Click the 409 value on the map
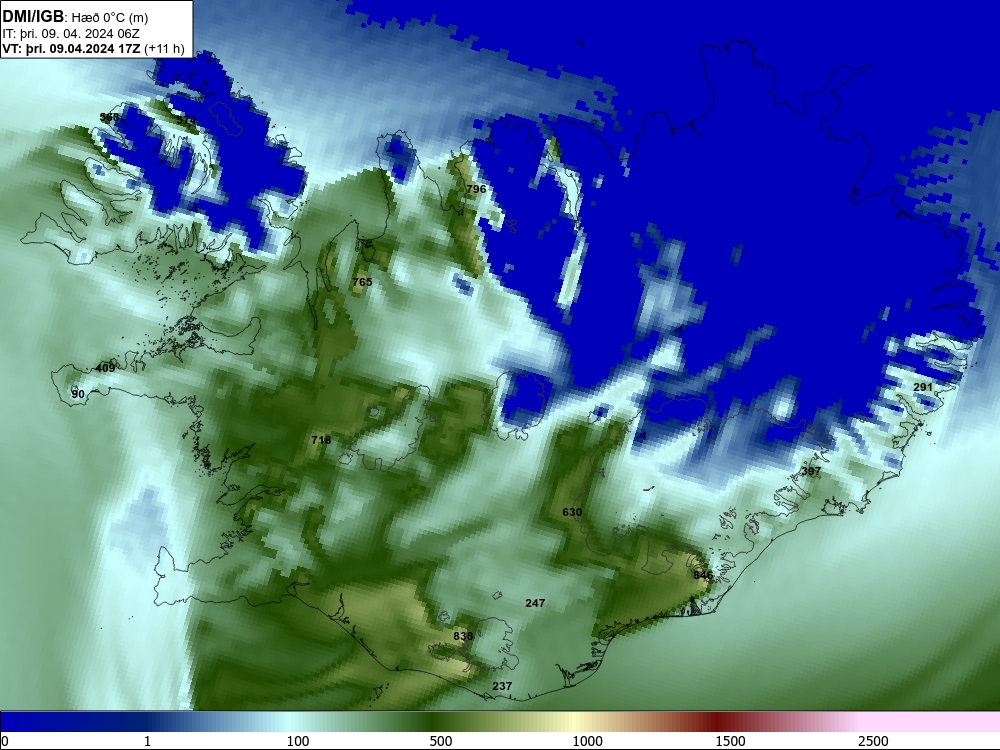The image size is (1000, 750). [105, 368]
